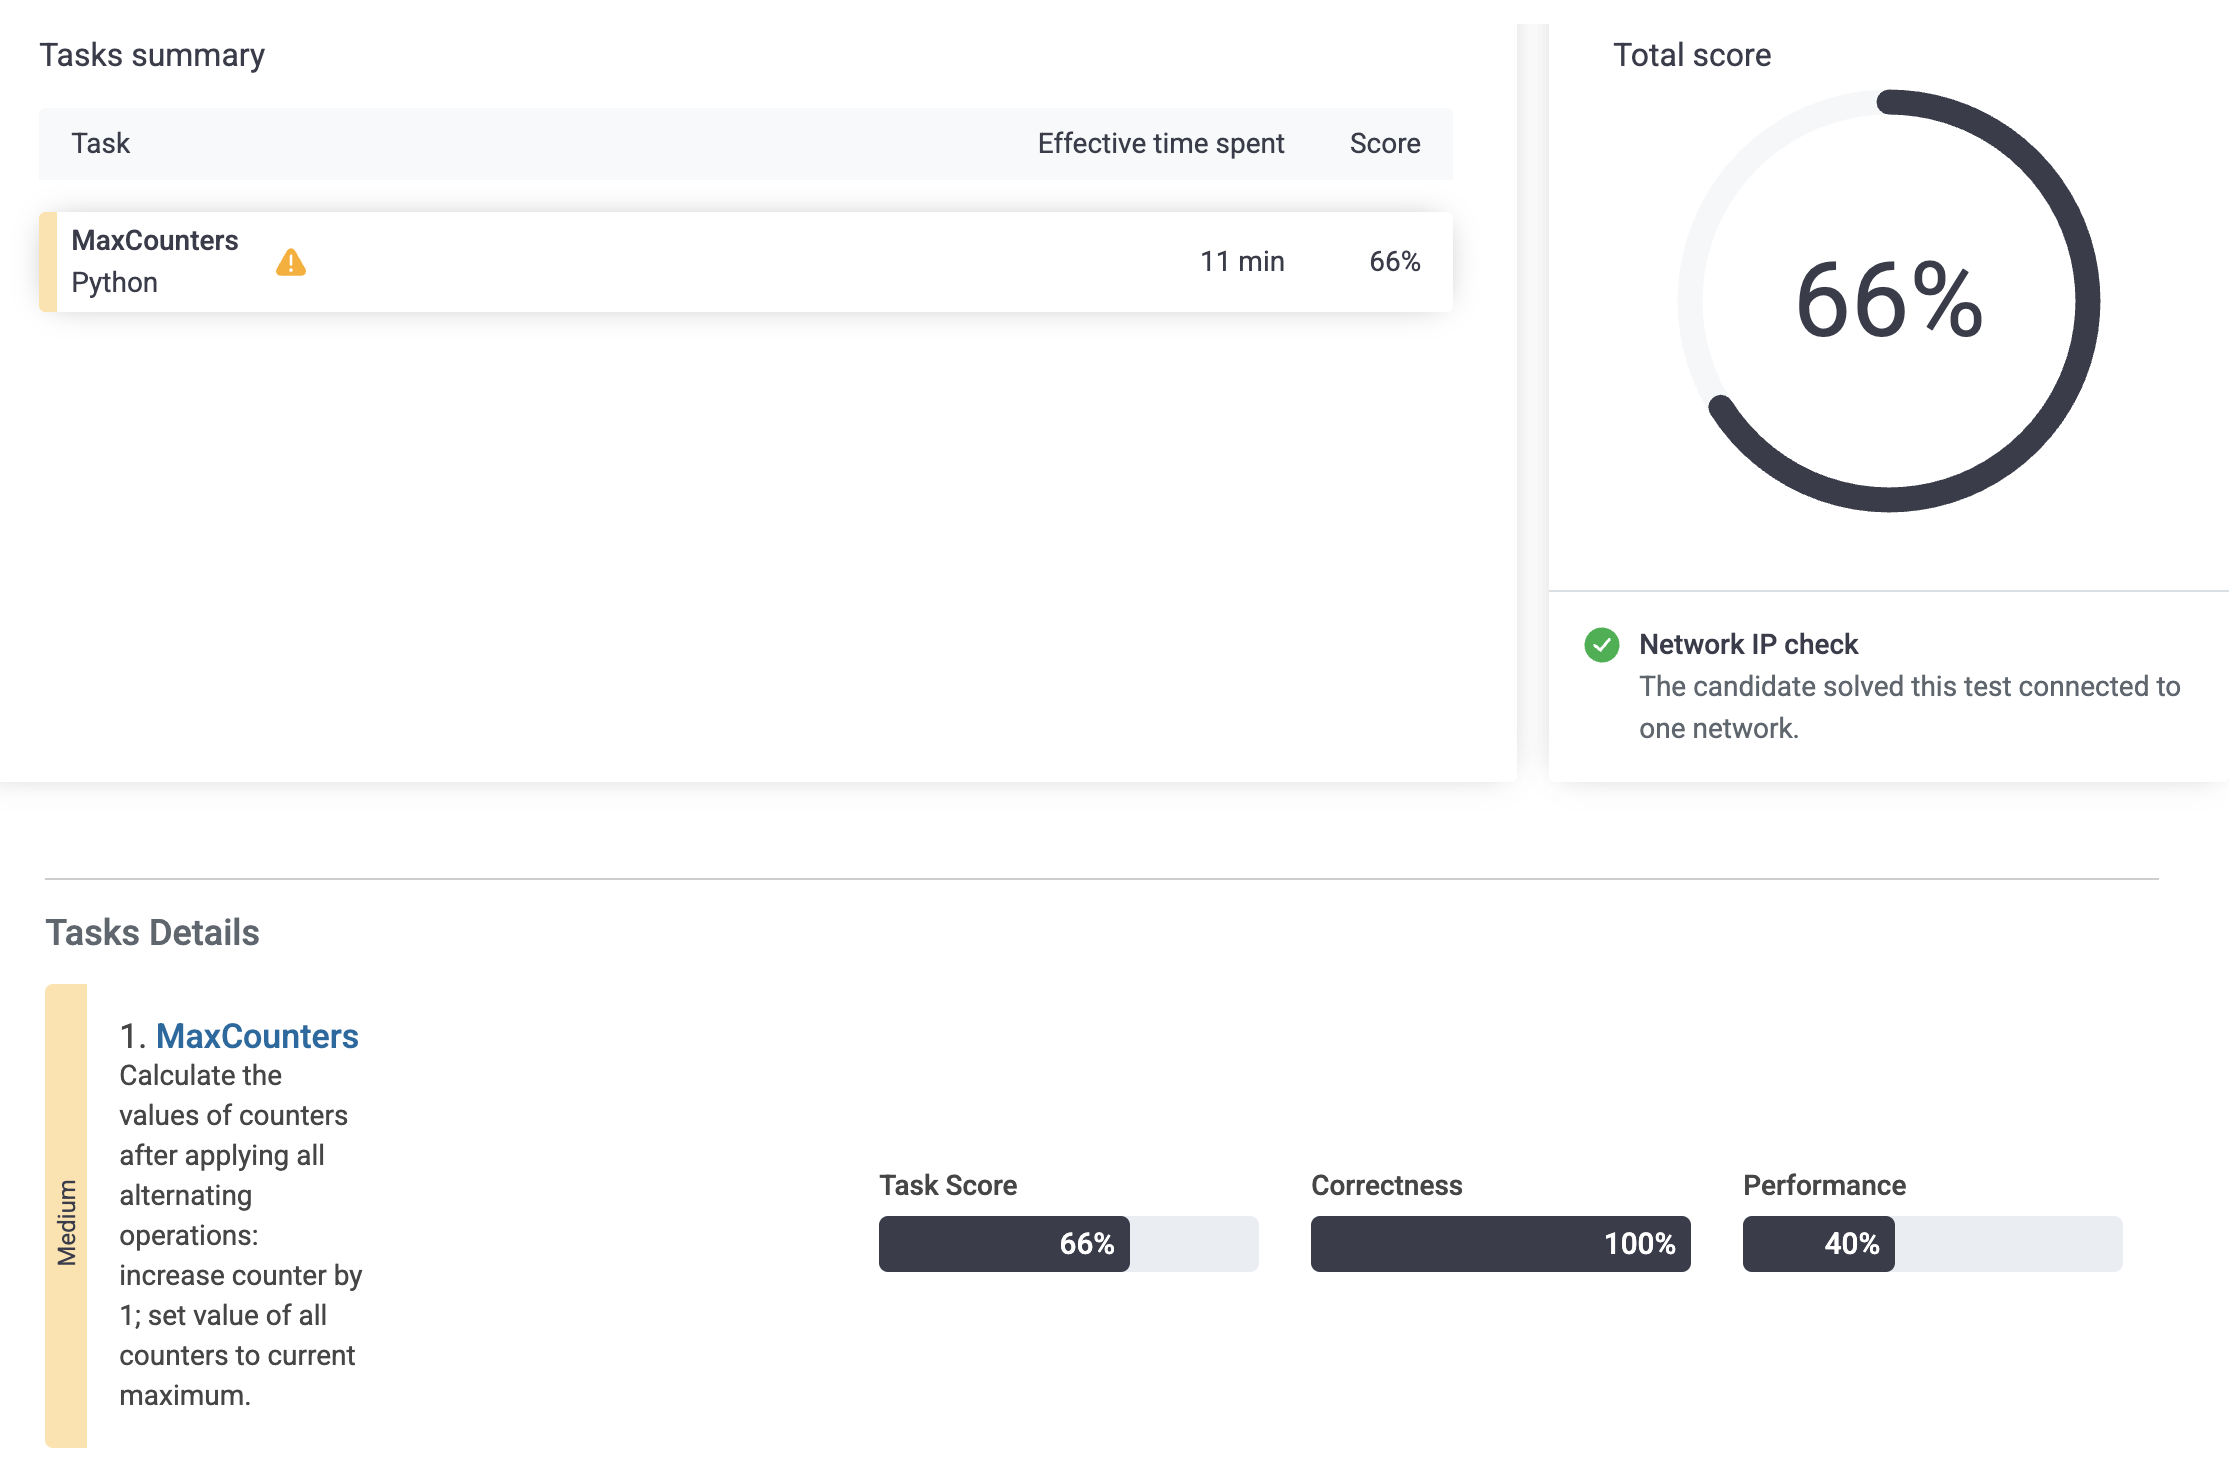The image size is (2234, 1466).
Task: Open the MaxCounters task link
Action: click(257, 1036)
